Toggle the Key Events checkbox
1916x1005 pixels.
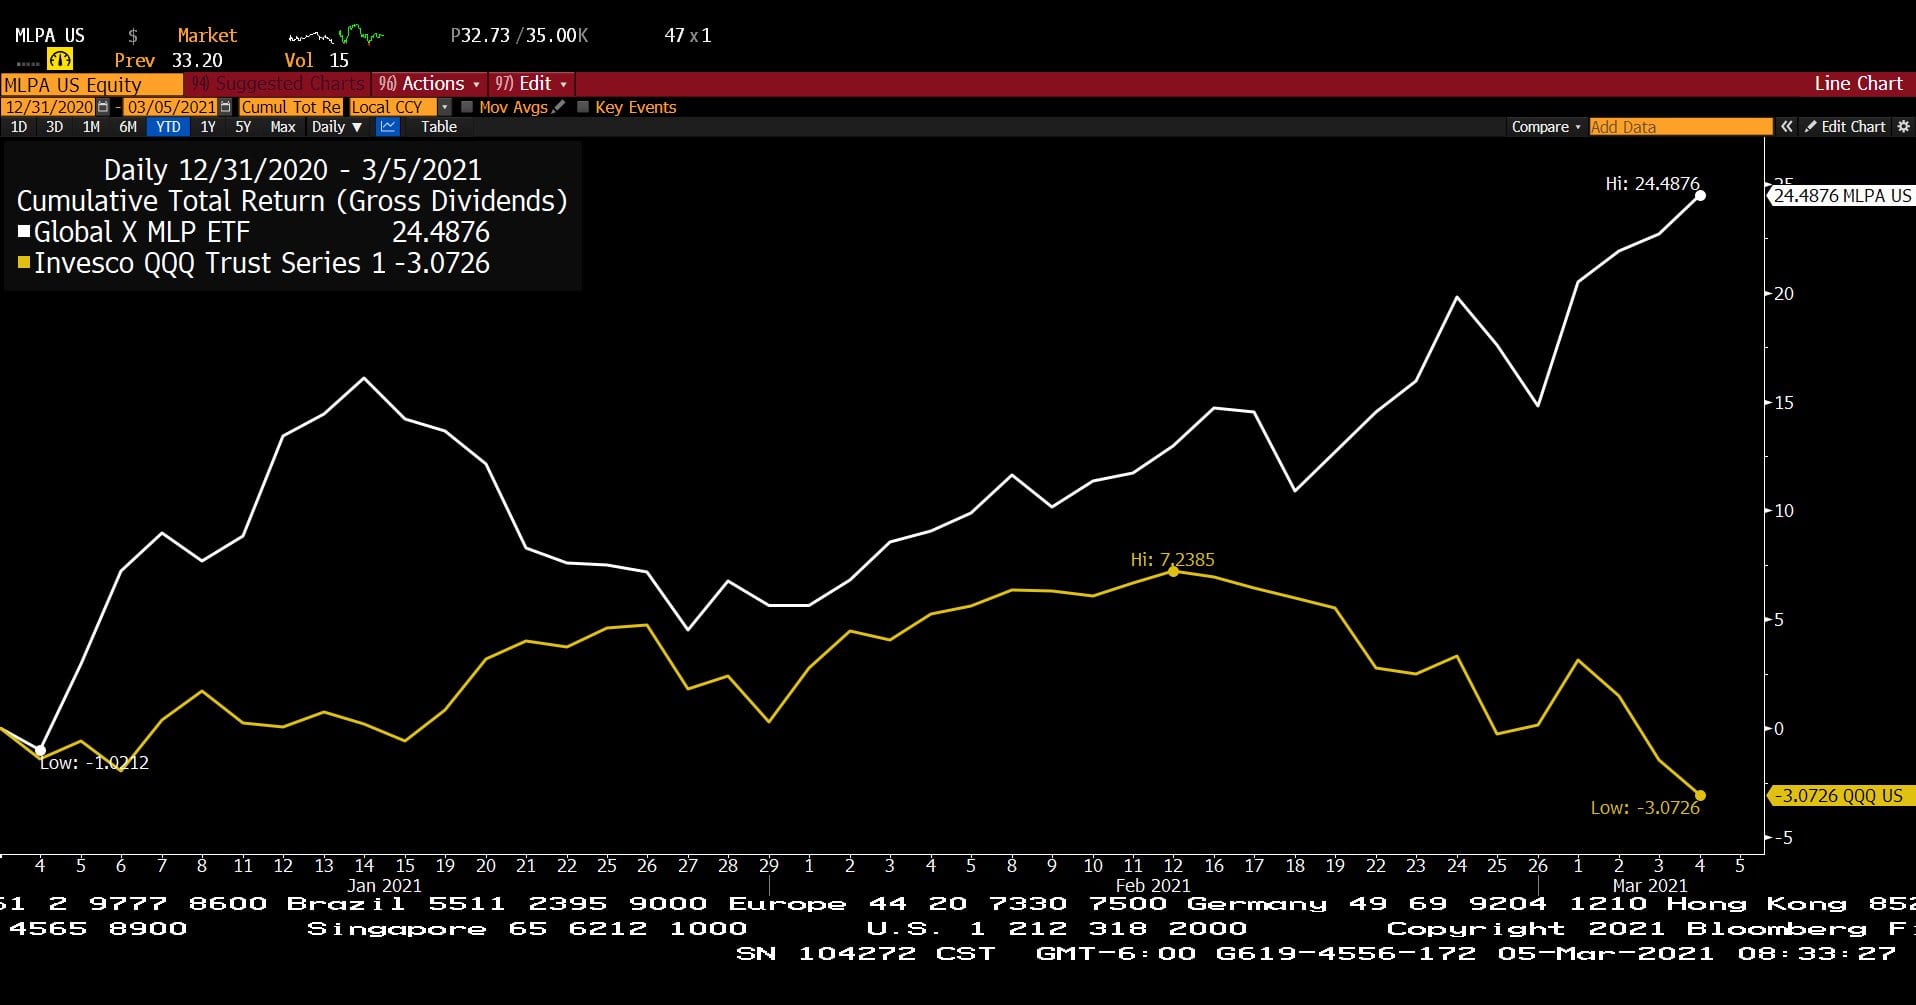coord(583,107)
